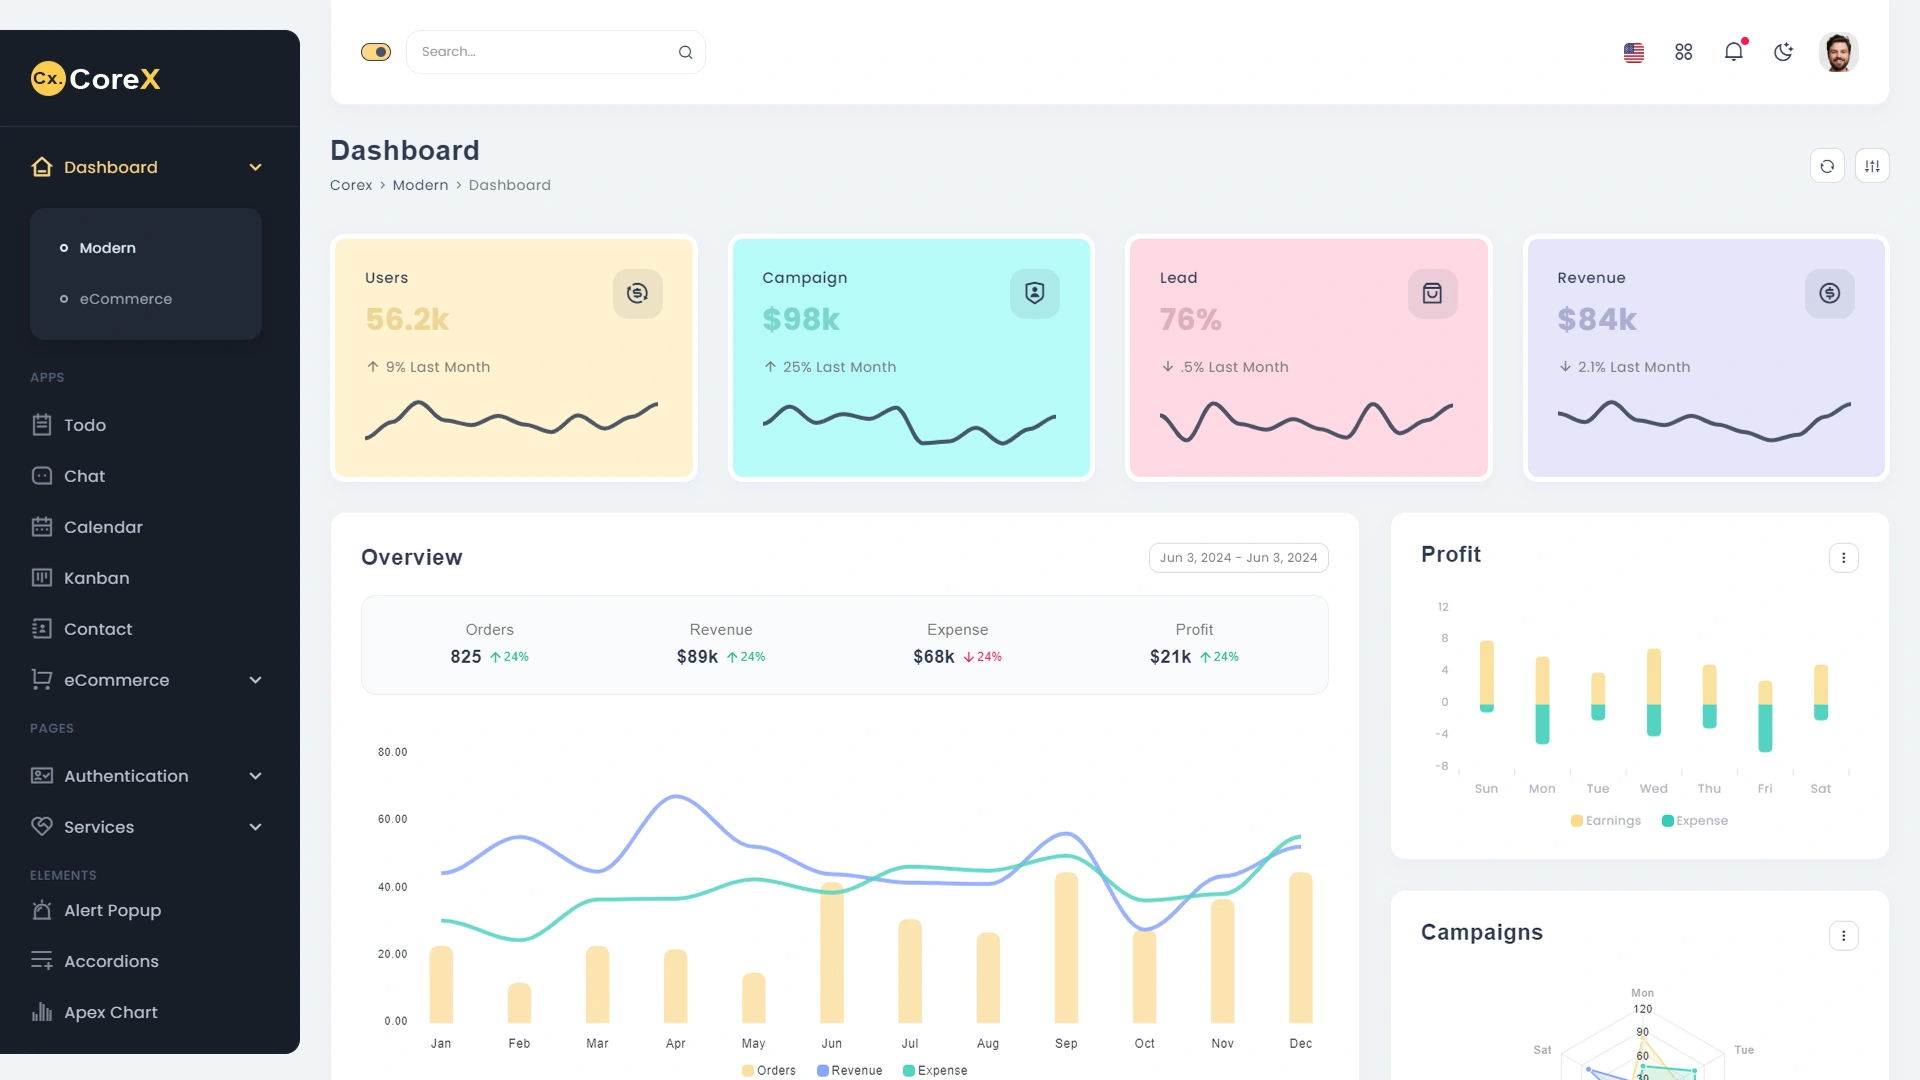1920x1080 pixels.
Task: Collapse the Dashboard menu chevron
Action: point(255,167)
